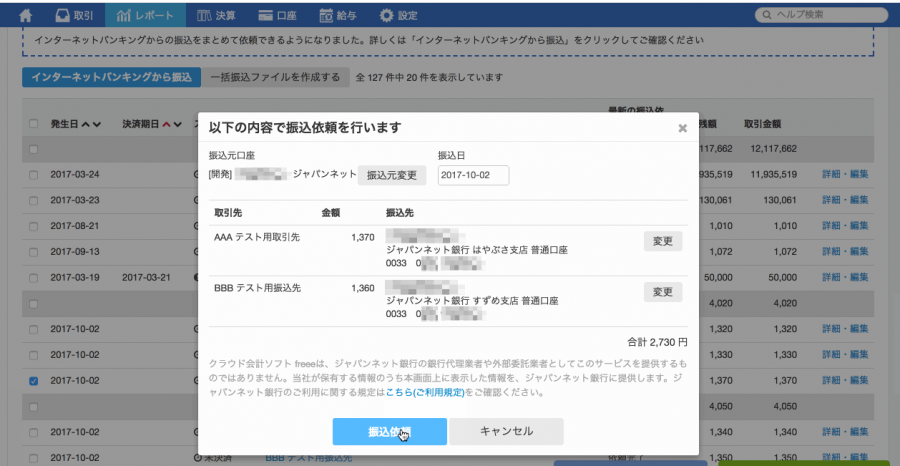The height and width of the screenshot is (466, 900).
Task: Open the レポート menu
Action: [145, 16]
